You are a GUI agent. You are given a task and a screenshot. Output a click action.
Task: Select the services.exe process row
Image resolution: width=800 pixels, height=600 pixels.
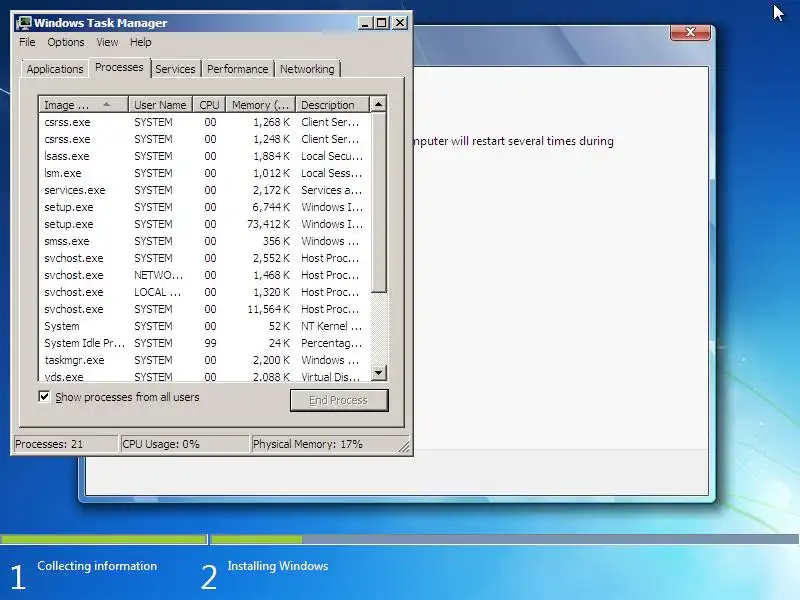coord(204,190)
